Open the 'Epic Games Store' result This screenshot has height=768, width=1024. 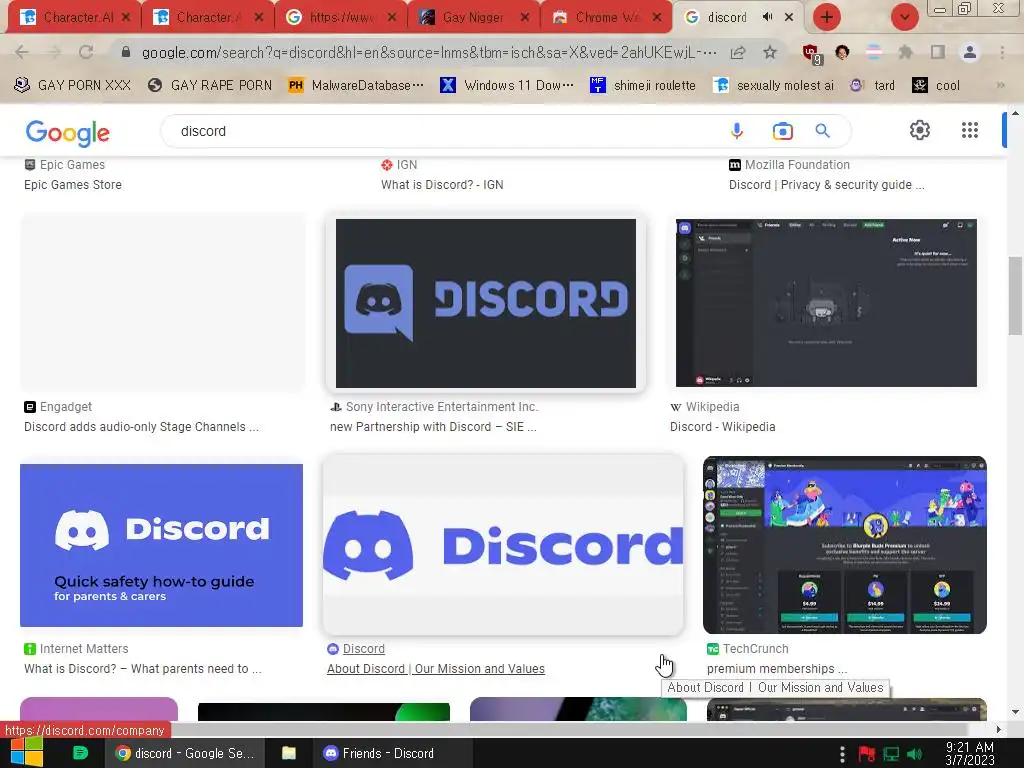(72, 185)
